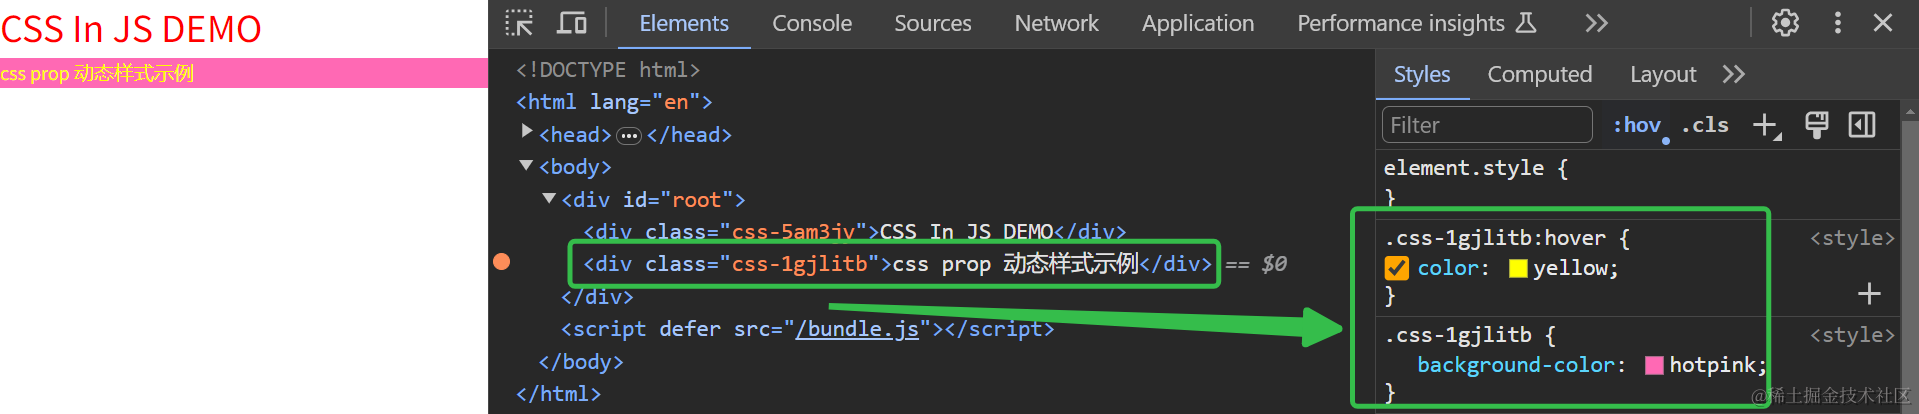Uncheck the color yellow property checkbox
The image size is (1919, 414).
coord(1396,268)
